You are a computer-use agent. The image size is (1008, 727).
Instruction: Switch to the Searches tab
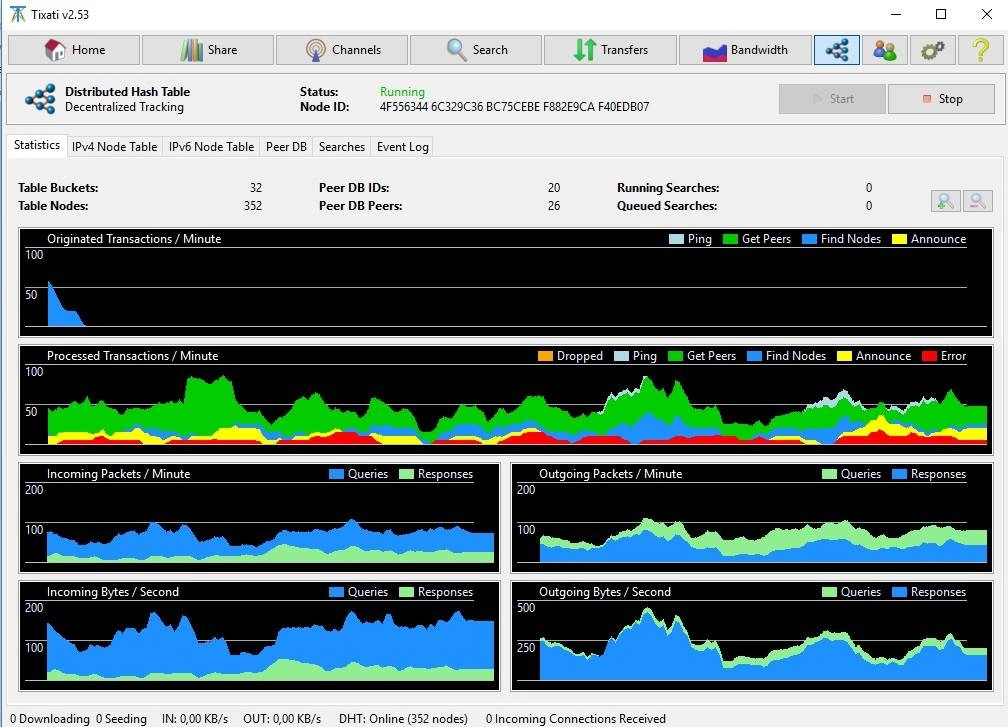click(x=342, y=147)
